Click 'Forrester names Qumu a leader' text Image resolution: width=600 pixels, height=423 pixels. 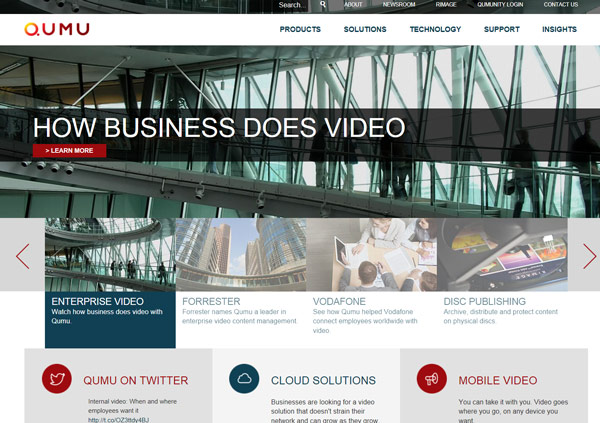[240, 316]
